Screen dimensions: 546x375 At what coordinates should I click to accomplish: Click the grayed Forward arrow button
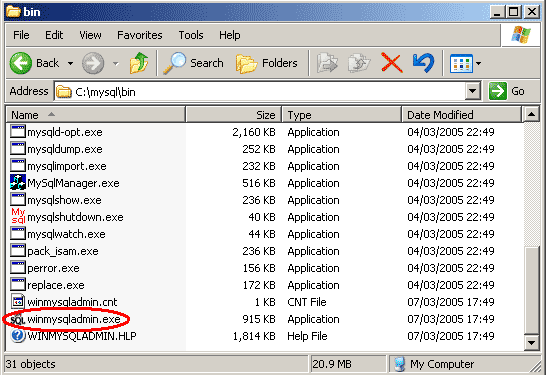[x=93, y=63]
